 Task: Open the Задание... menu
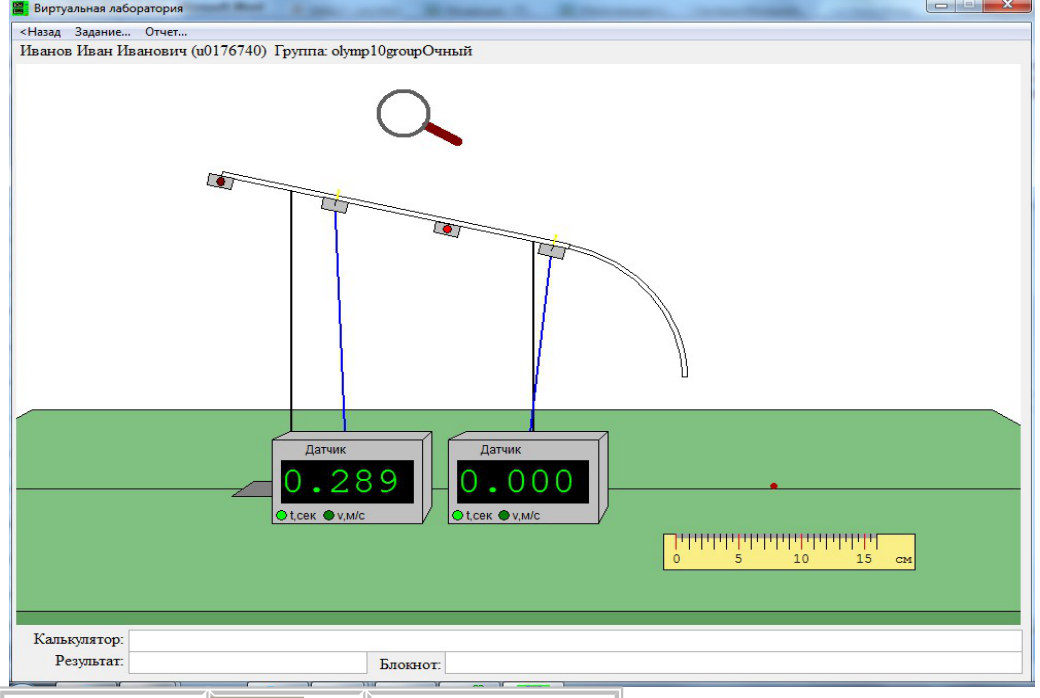tap(103, 32)
